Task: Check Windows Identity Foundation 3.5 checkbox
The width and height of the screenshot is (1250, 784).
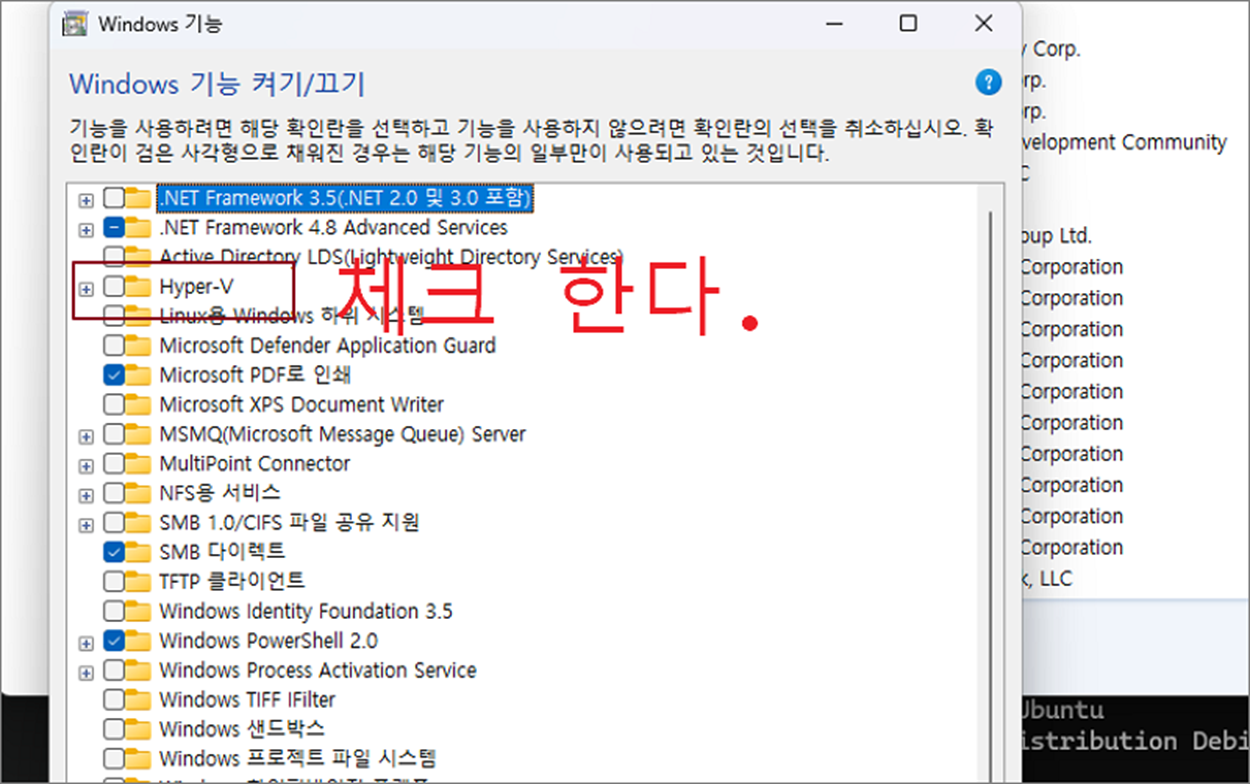Action: tap(113, 611)
